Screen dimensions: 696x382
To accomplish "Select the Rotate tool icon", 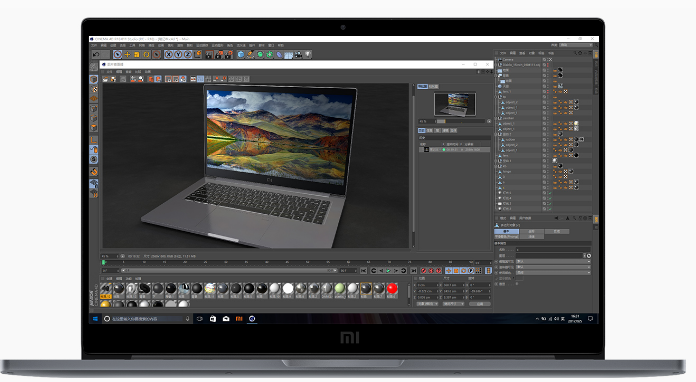I will tap(146, 55).
